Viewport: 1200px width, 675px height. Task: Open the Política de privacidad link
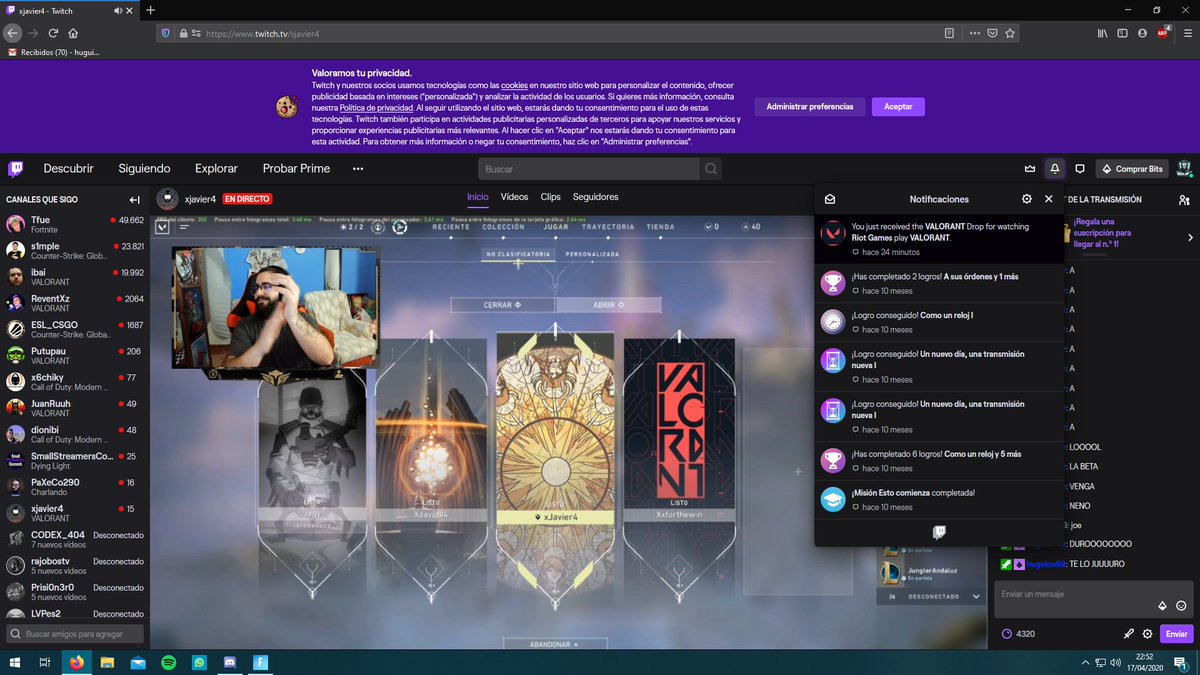click(376, 108)
